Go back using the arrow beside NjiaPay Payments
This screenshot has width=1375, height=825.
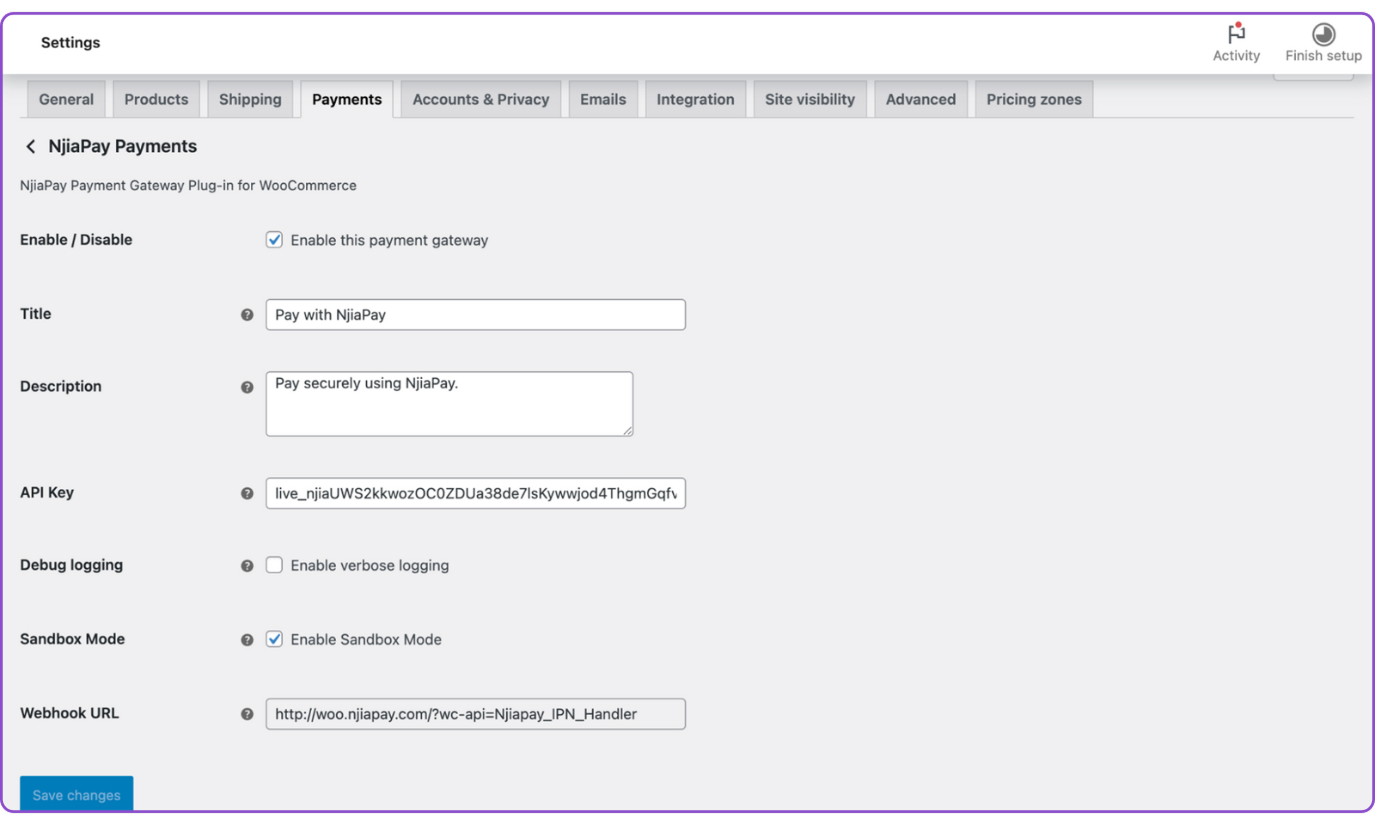(30, 147)
